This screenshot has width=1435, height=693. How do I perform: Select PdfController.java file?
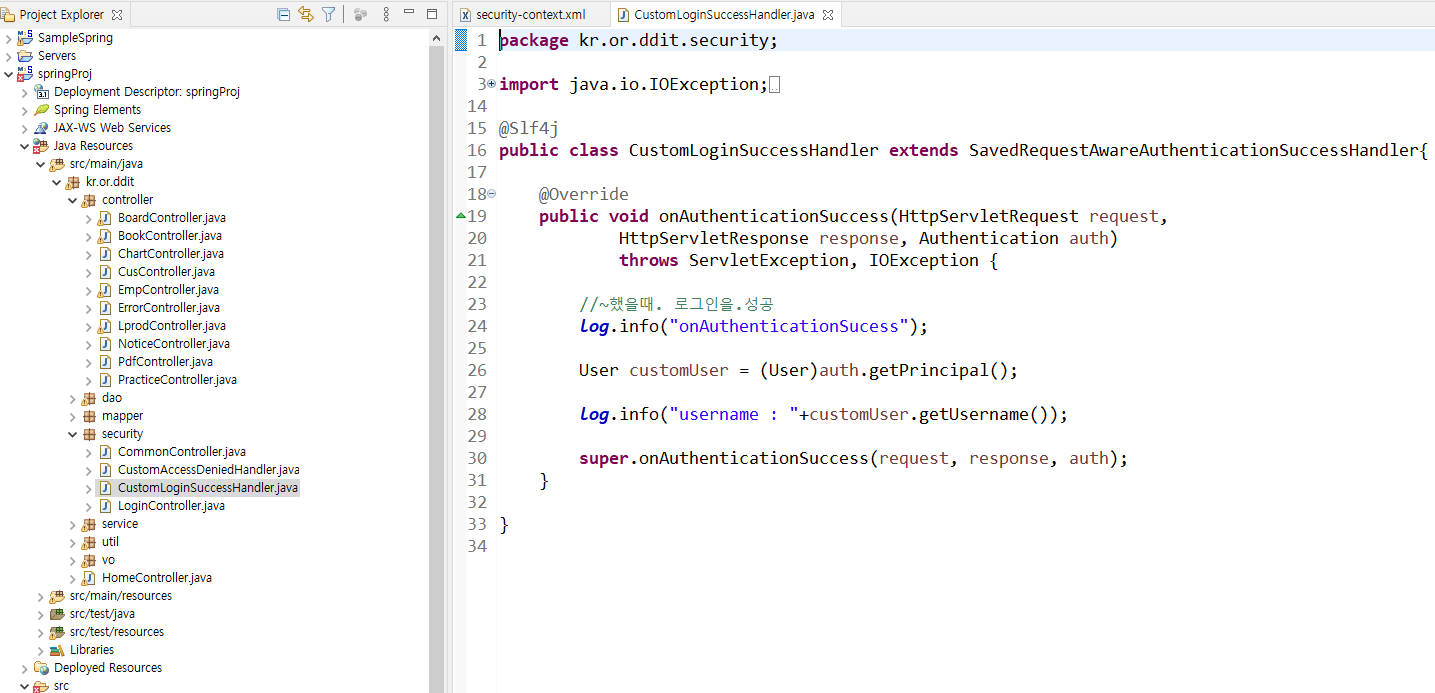click(165, 362)
